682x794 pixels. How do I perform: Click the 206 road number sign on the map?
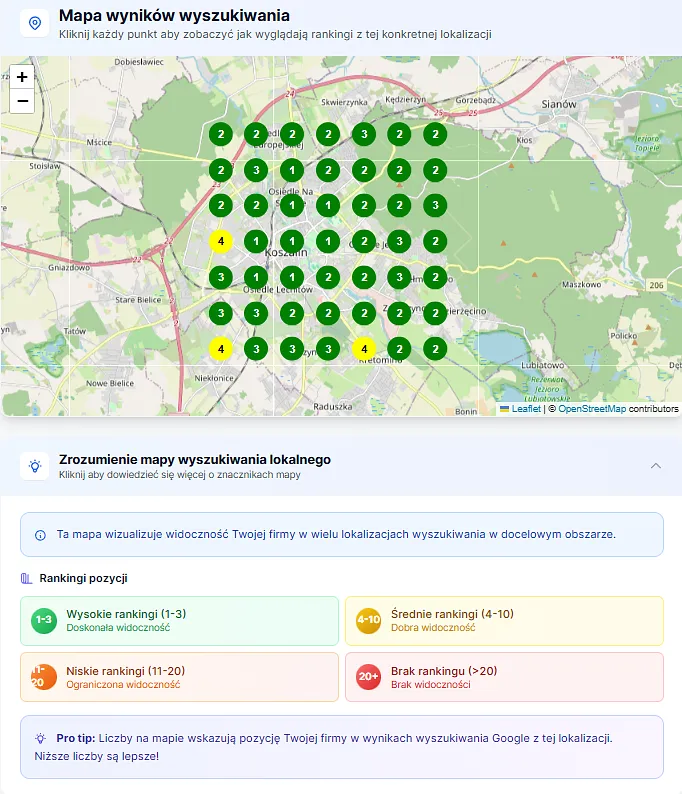coord(656,285)
